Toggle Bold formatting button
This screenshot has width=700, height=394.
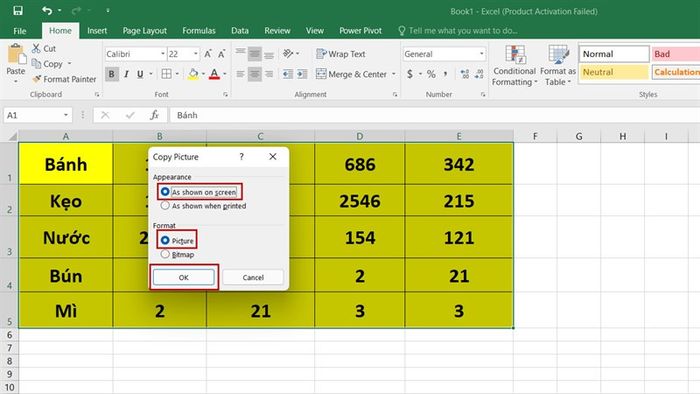coord(112,74)
